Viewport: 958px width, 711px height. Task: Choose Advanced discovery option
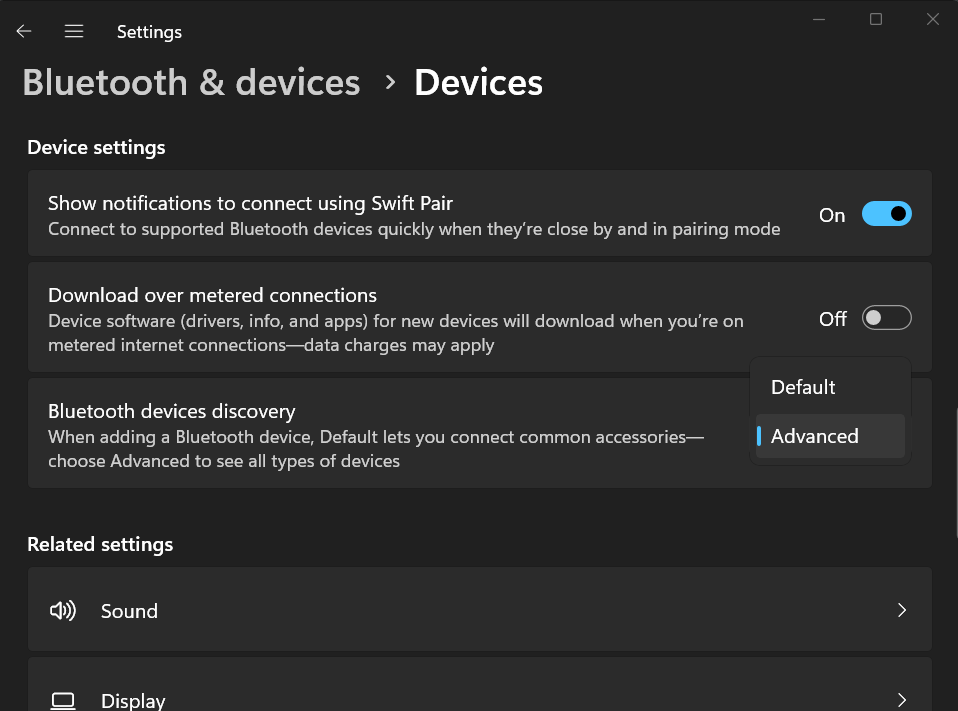tap(830, 436)
